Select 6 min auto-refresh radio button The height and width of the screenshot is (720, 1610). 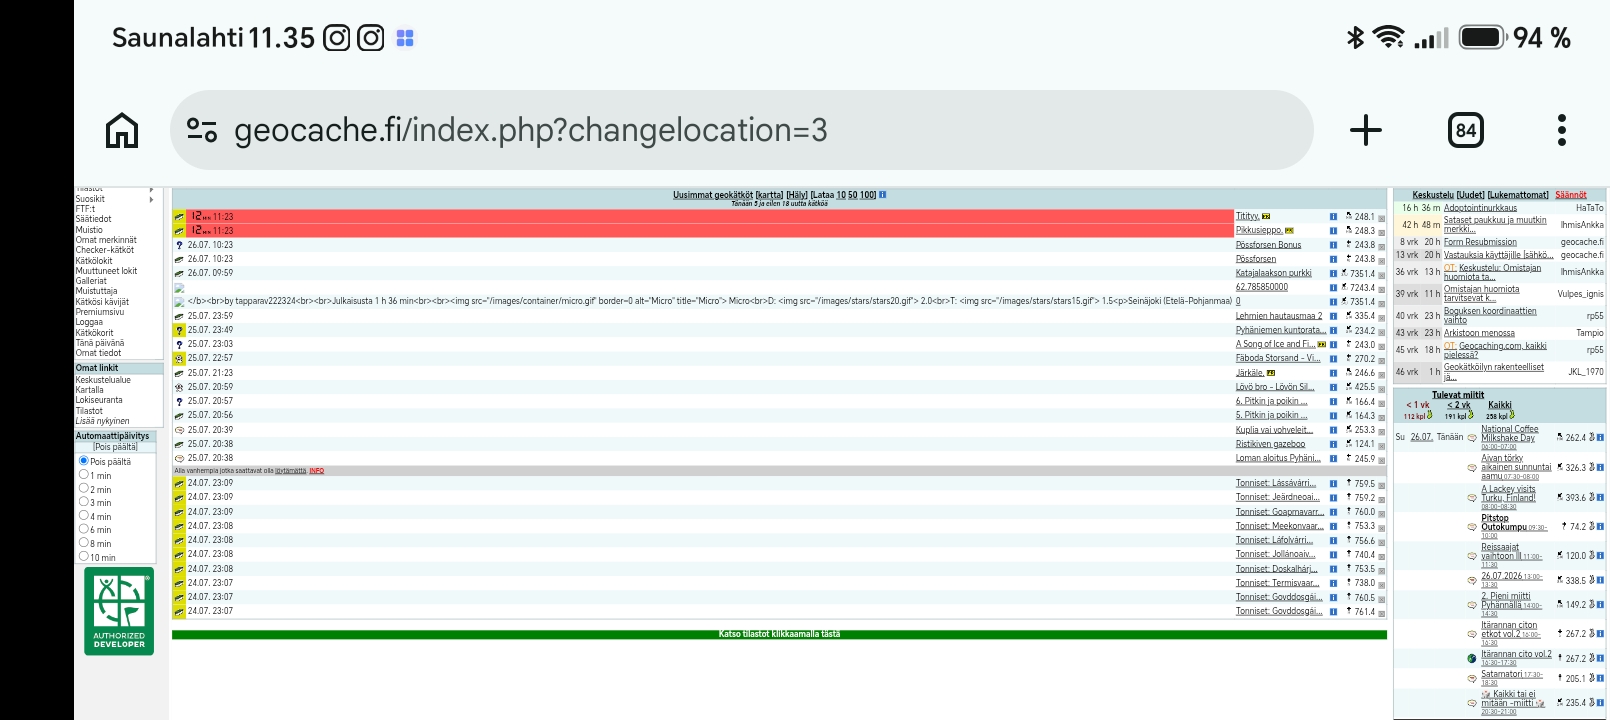point(84,529)
